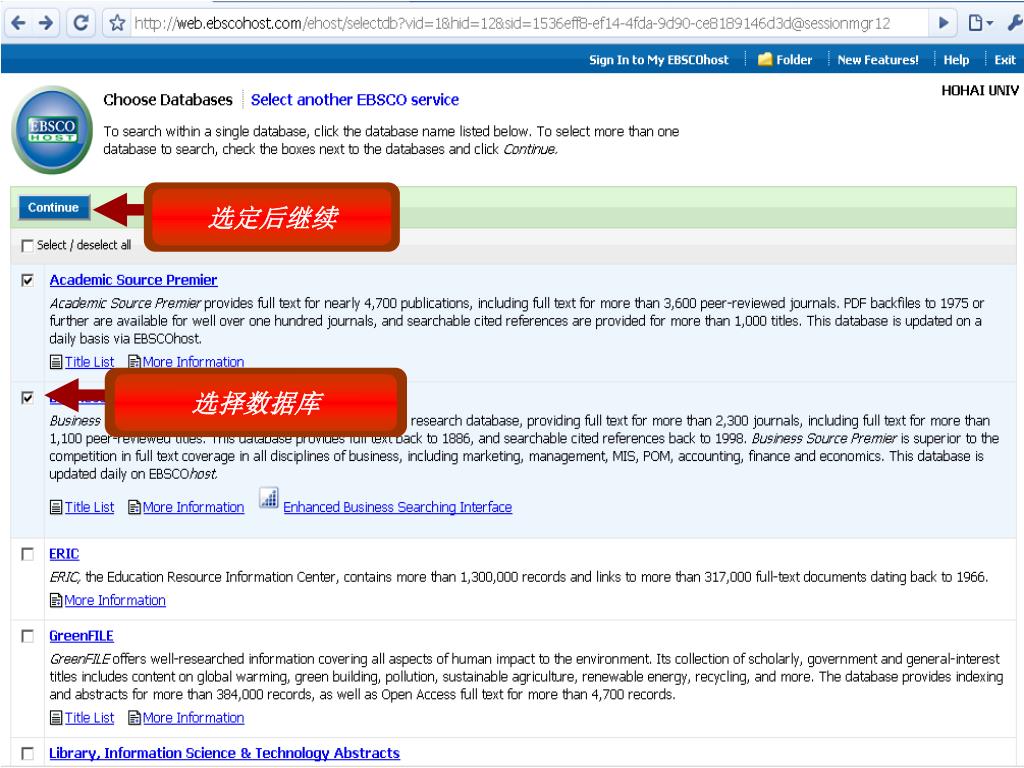Click the Title List icon under GreenFILE

click(56, 718)
